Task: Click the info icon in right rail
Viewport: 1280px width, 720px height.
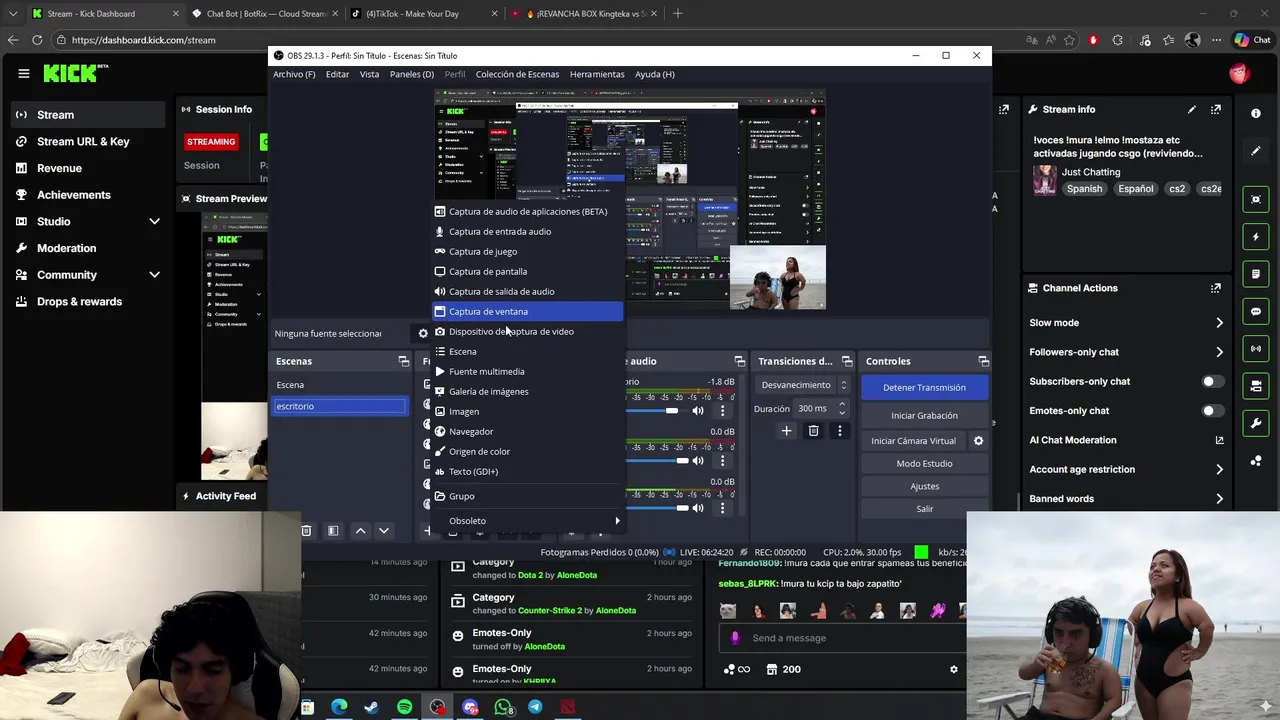Action: tap(1256, 114)
